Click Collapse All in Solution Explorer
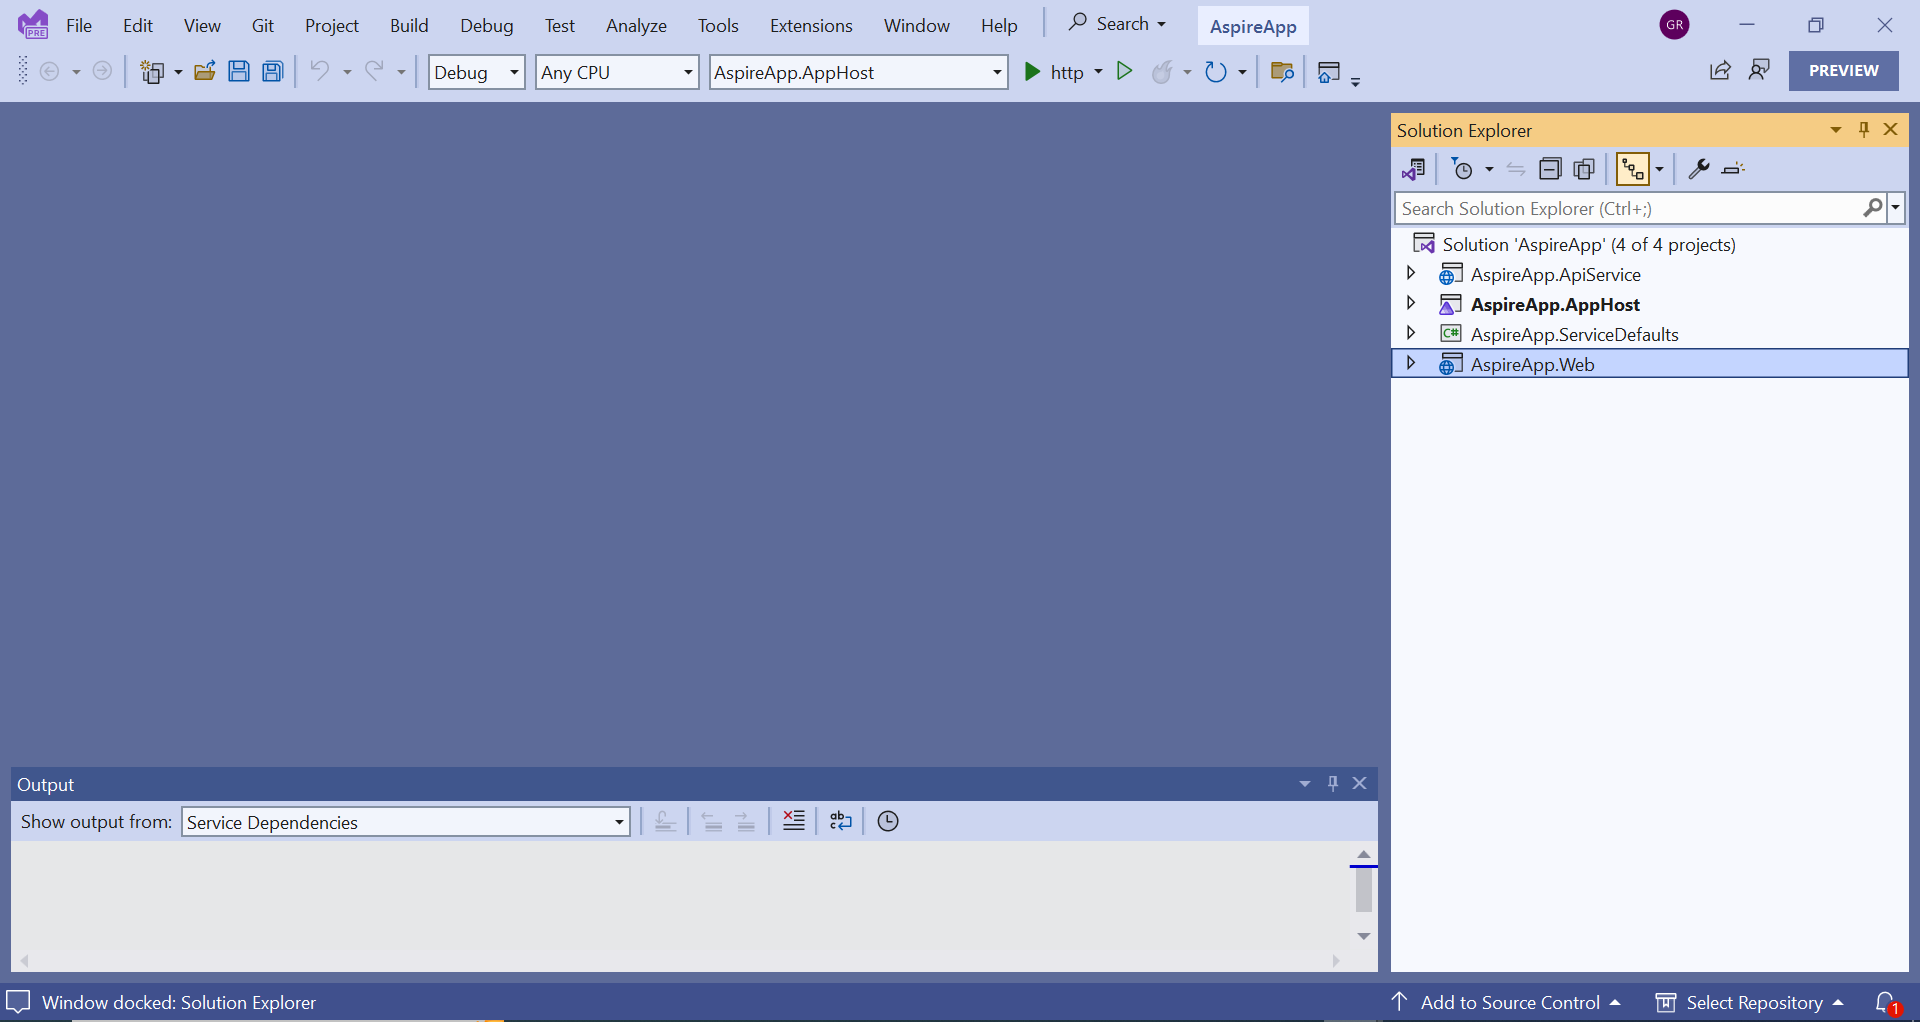Image resolution: width=1920 pixels, height=1022 pixels. pyautogui.click(x=1549, y=169)
